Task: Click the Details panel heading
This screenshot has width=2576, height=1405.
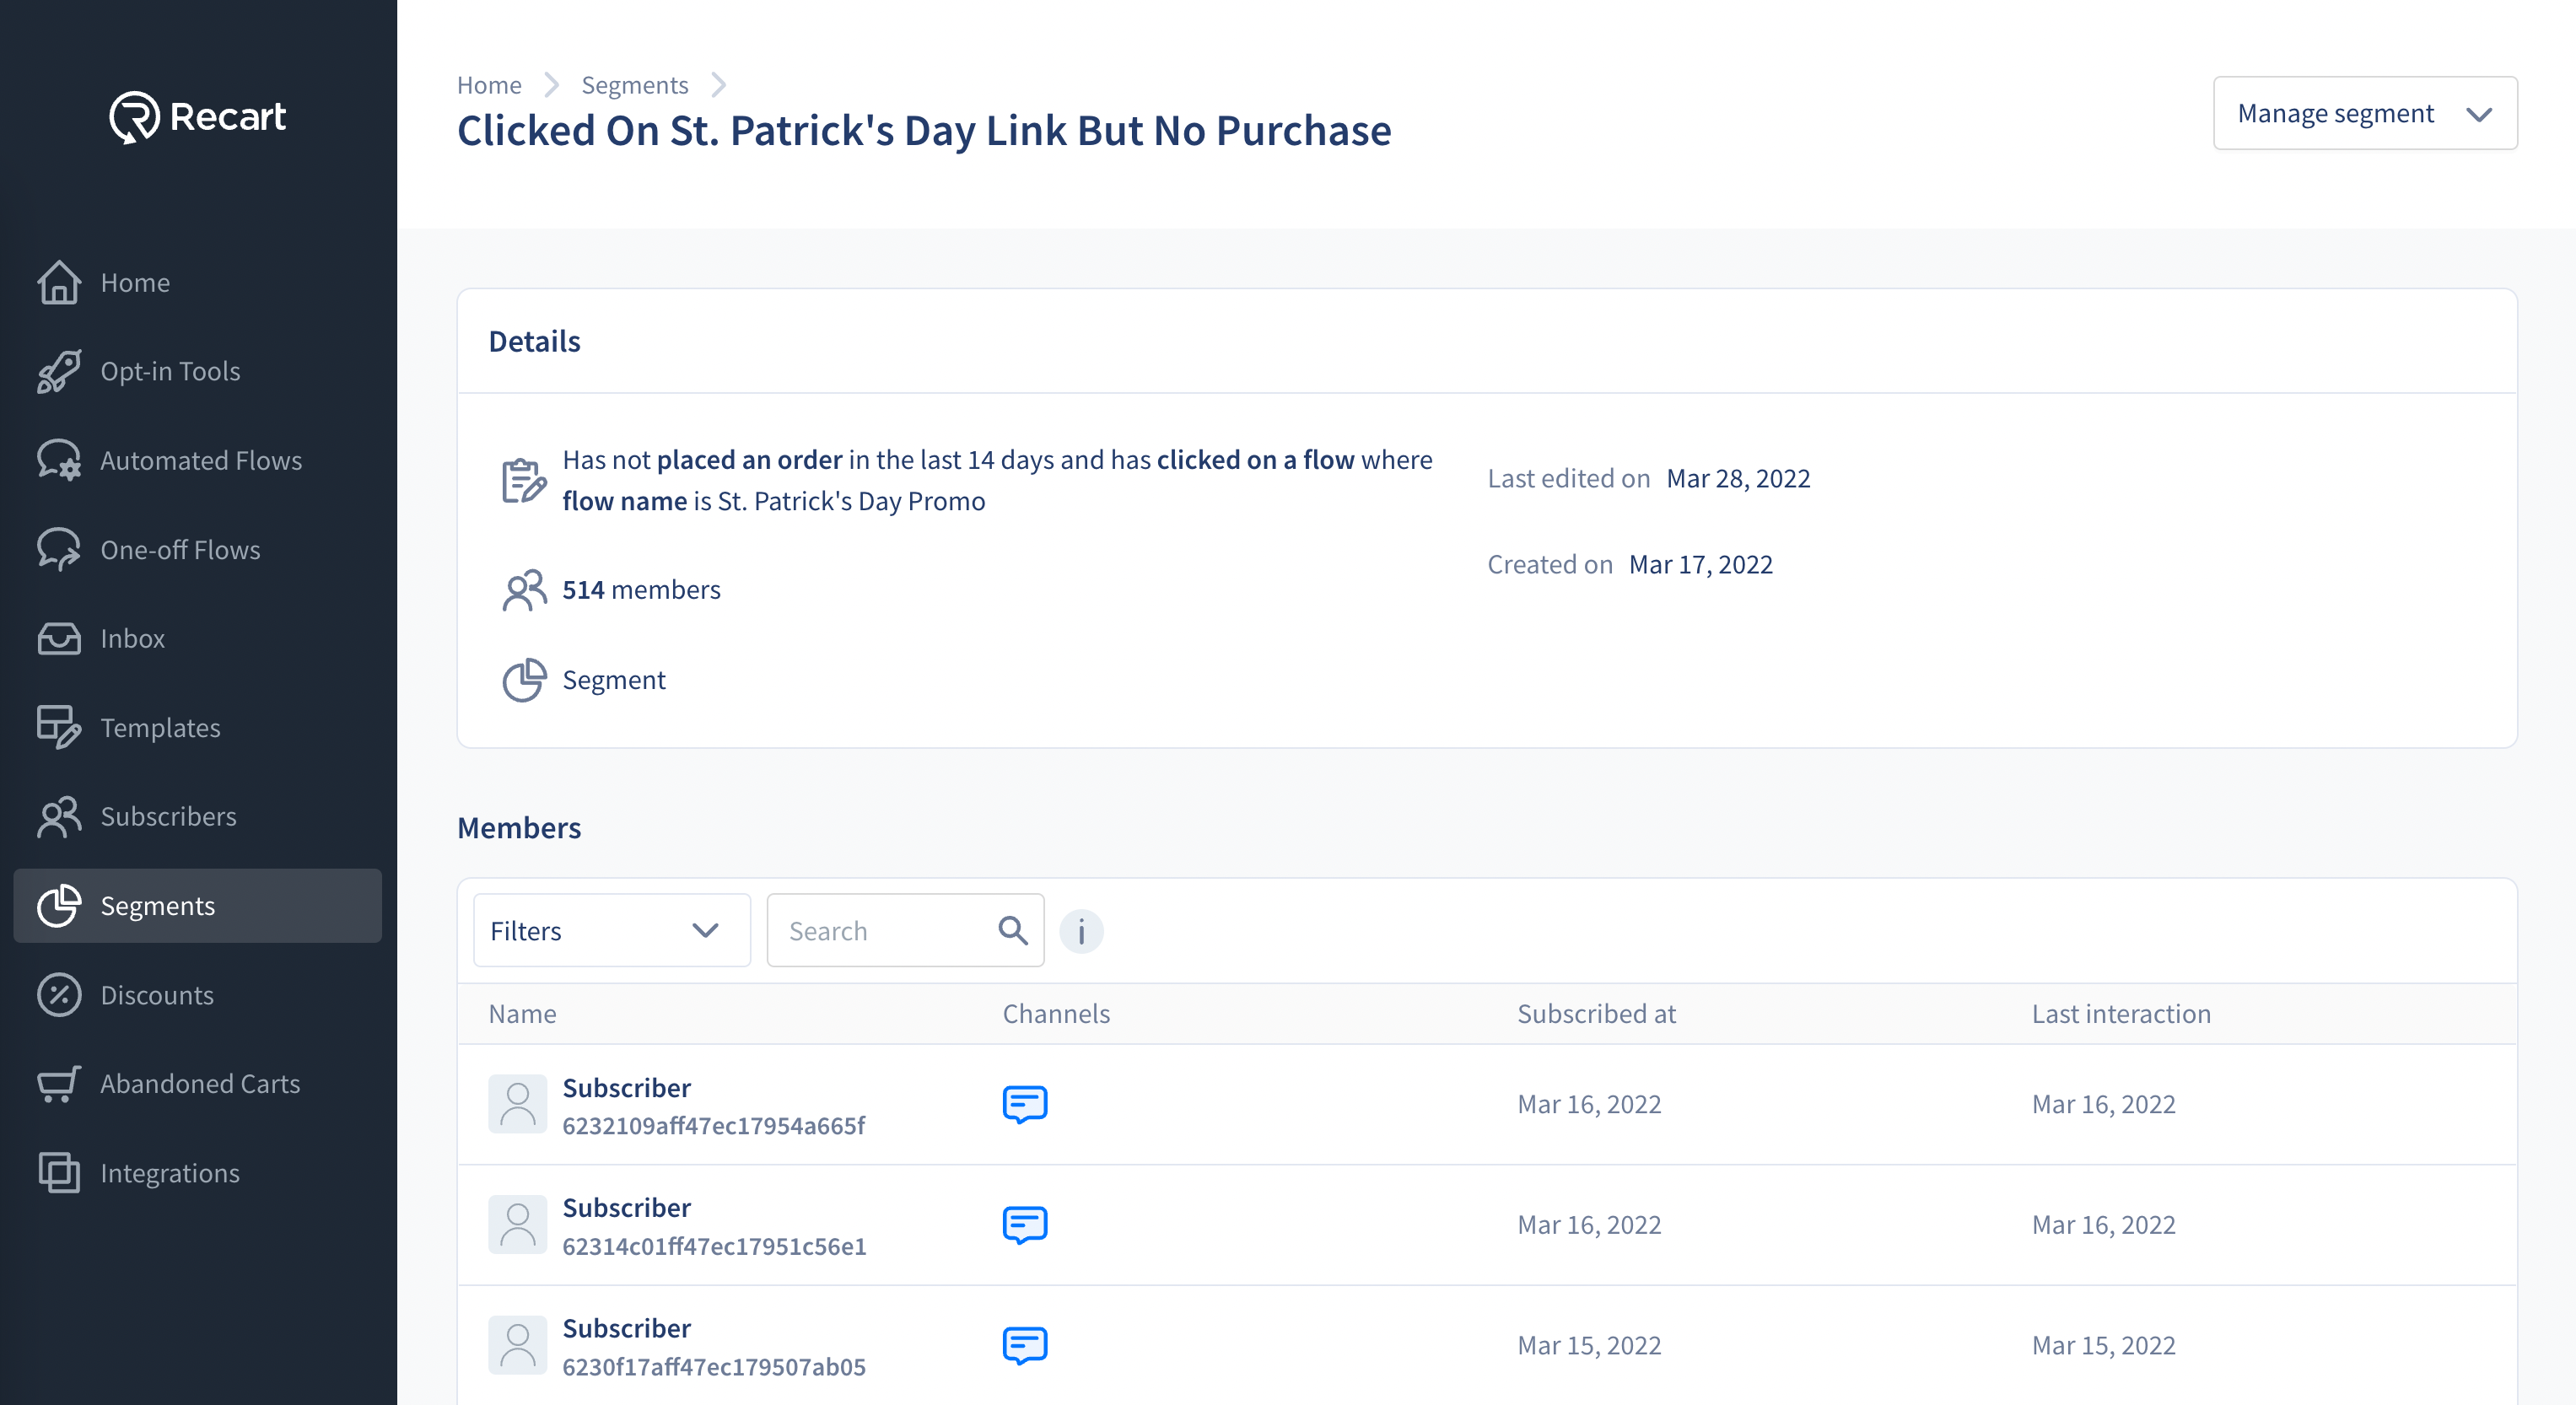Action: 534,341
